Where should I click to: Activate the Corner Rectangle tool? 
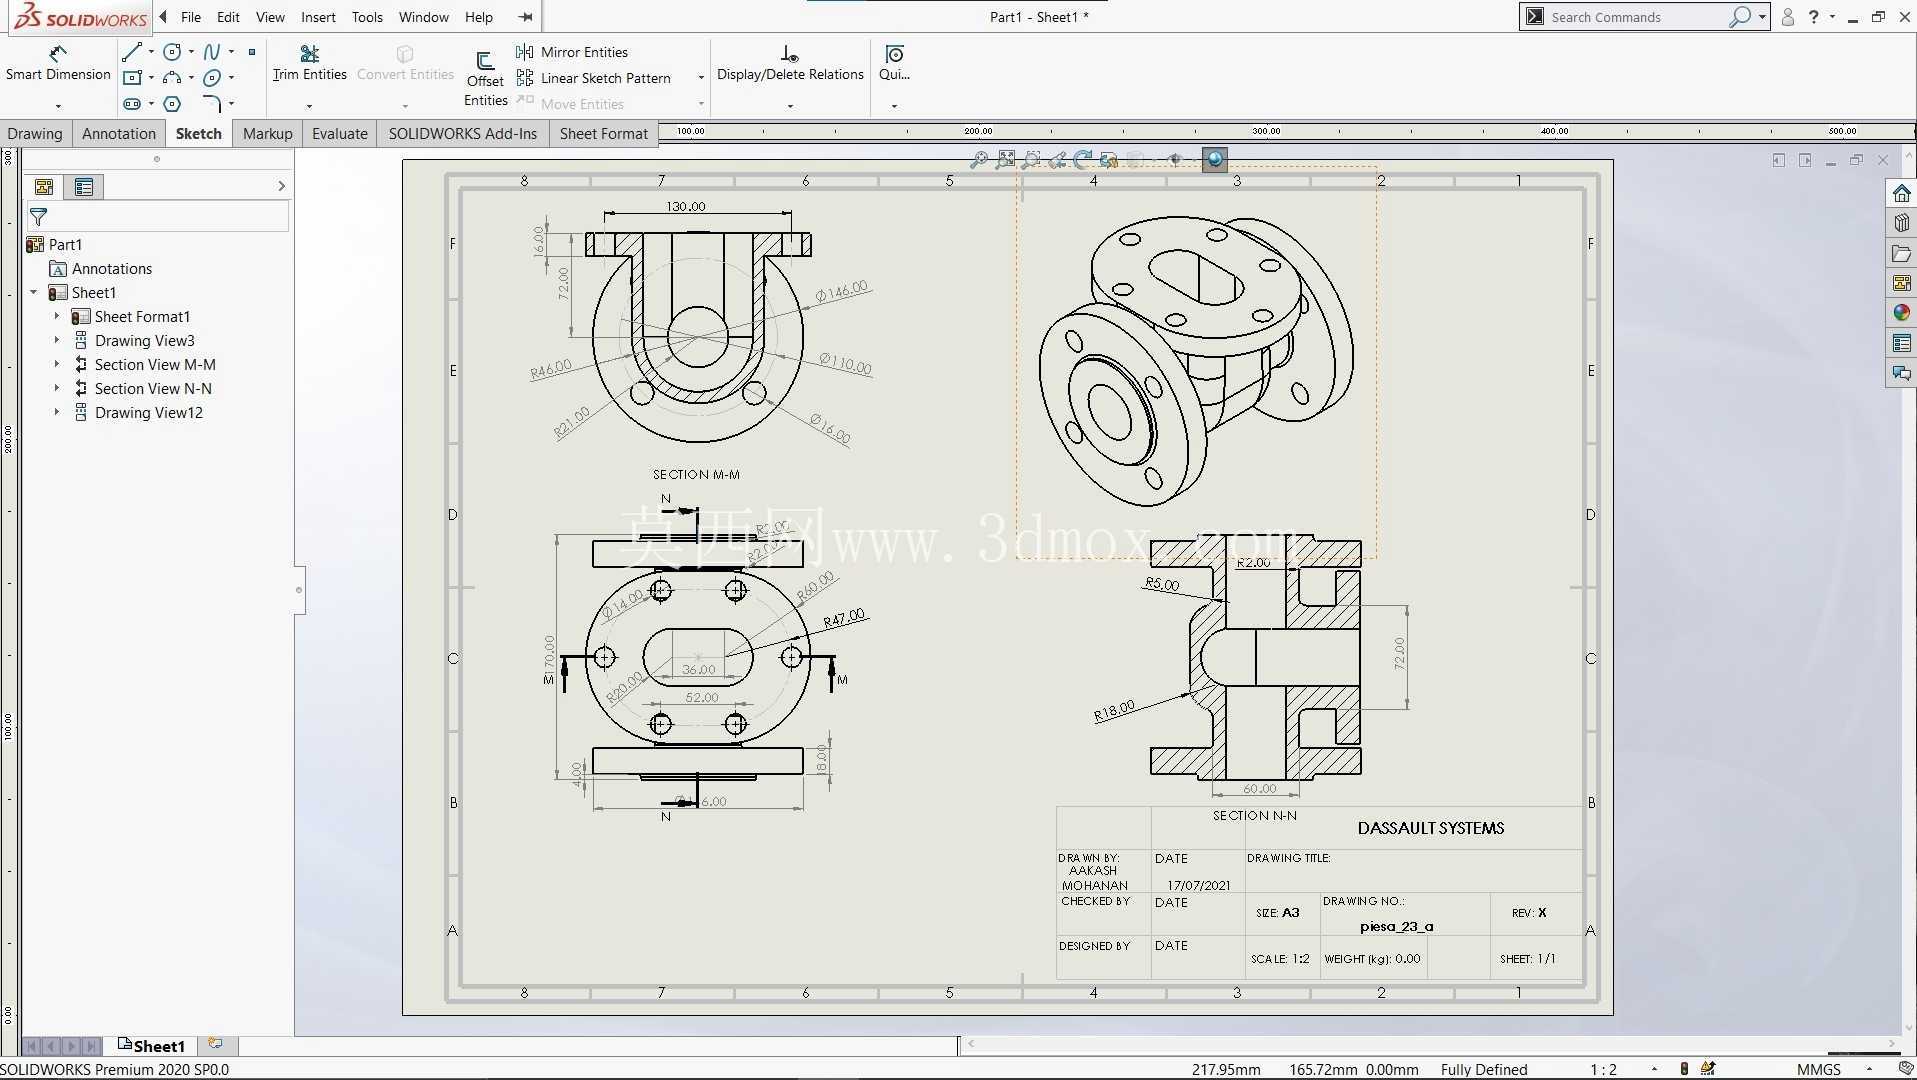coord(131,77)
